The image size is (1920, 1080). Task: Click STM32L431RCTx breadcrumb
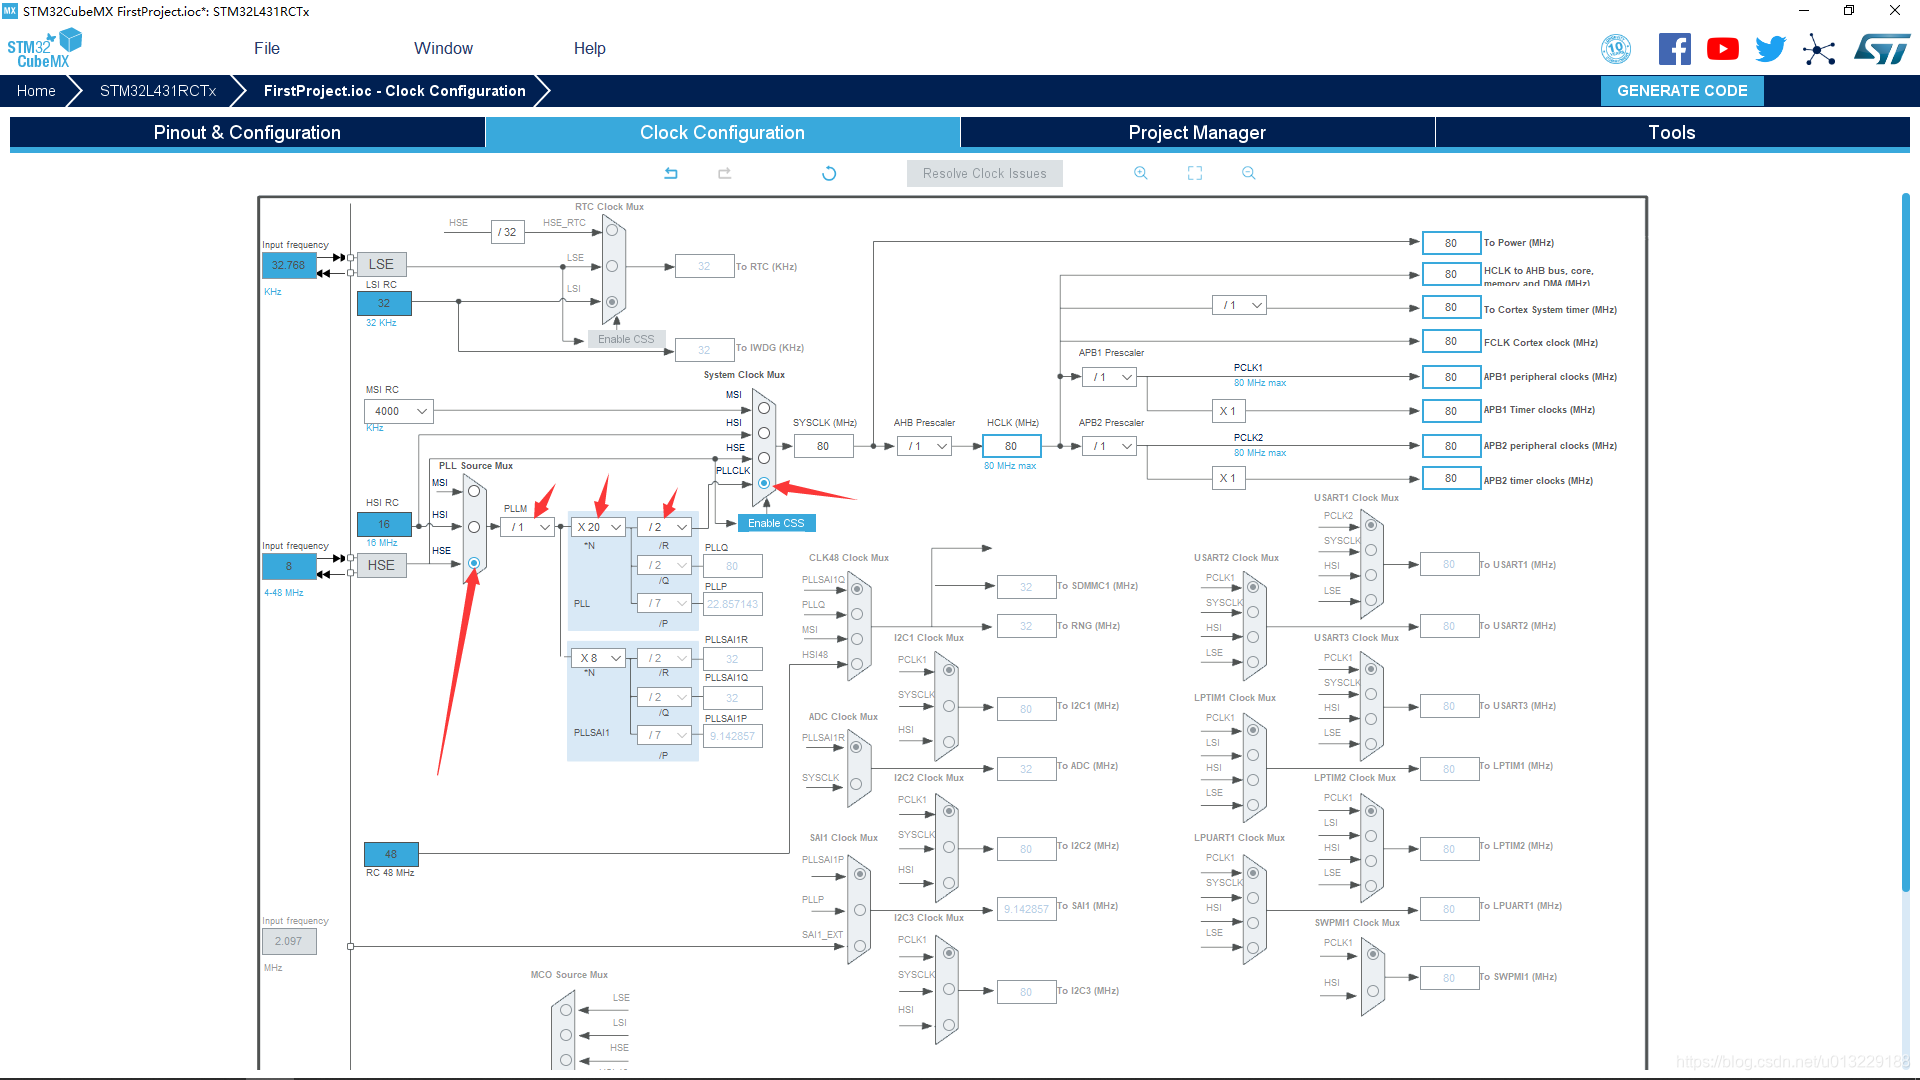tap(158, 91)
